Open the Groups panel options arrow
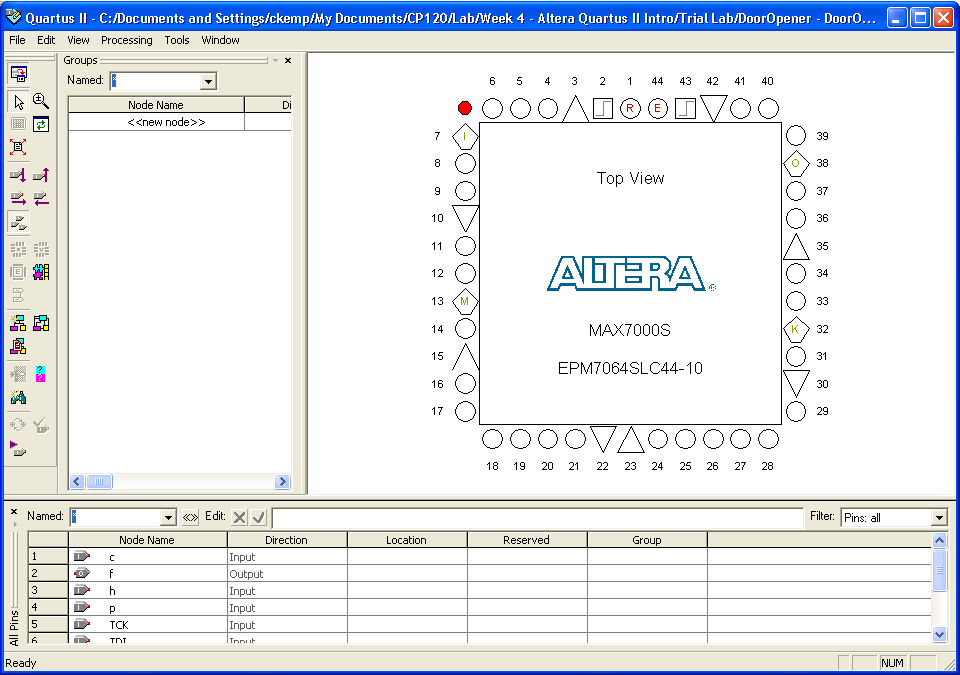960x675 pixels. (276, 60)
